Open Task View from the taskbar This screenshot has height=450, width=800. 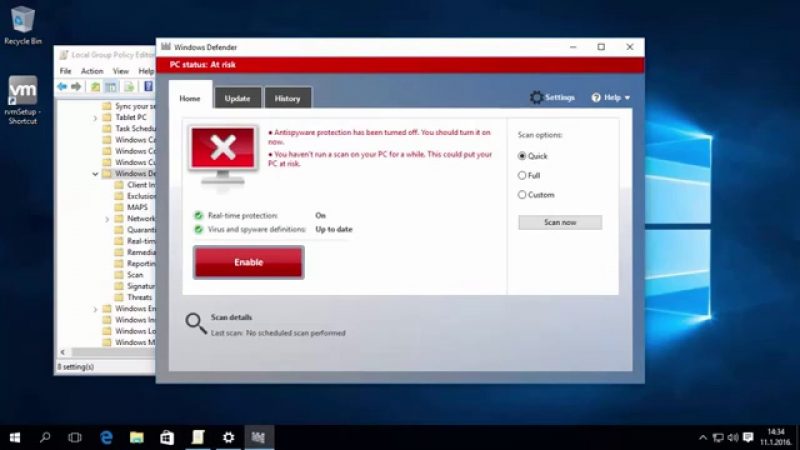click(75, 437)
